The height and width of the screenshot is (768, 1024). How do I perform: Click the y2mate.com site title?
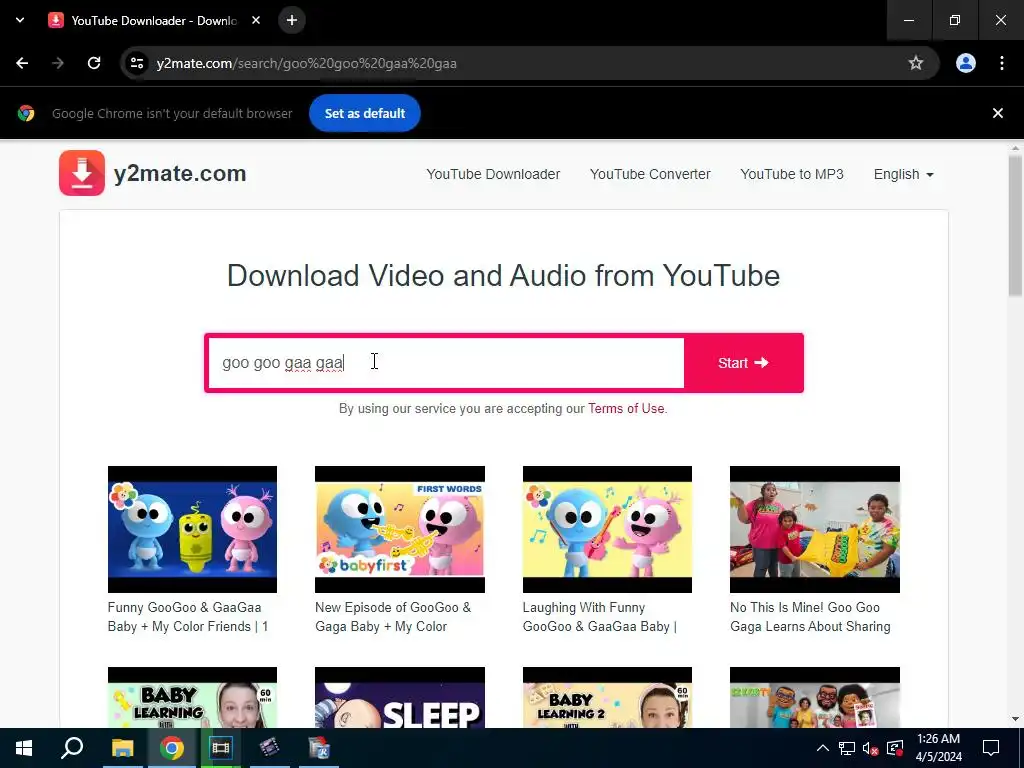[x=180, y=174]
